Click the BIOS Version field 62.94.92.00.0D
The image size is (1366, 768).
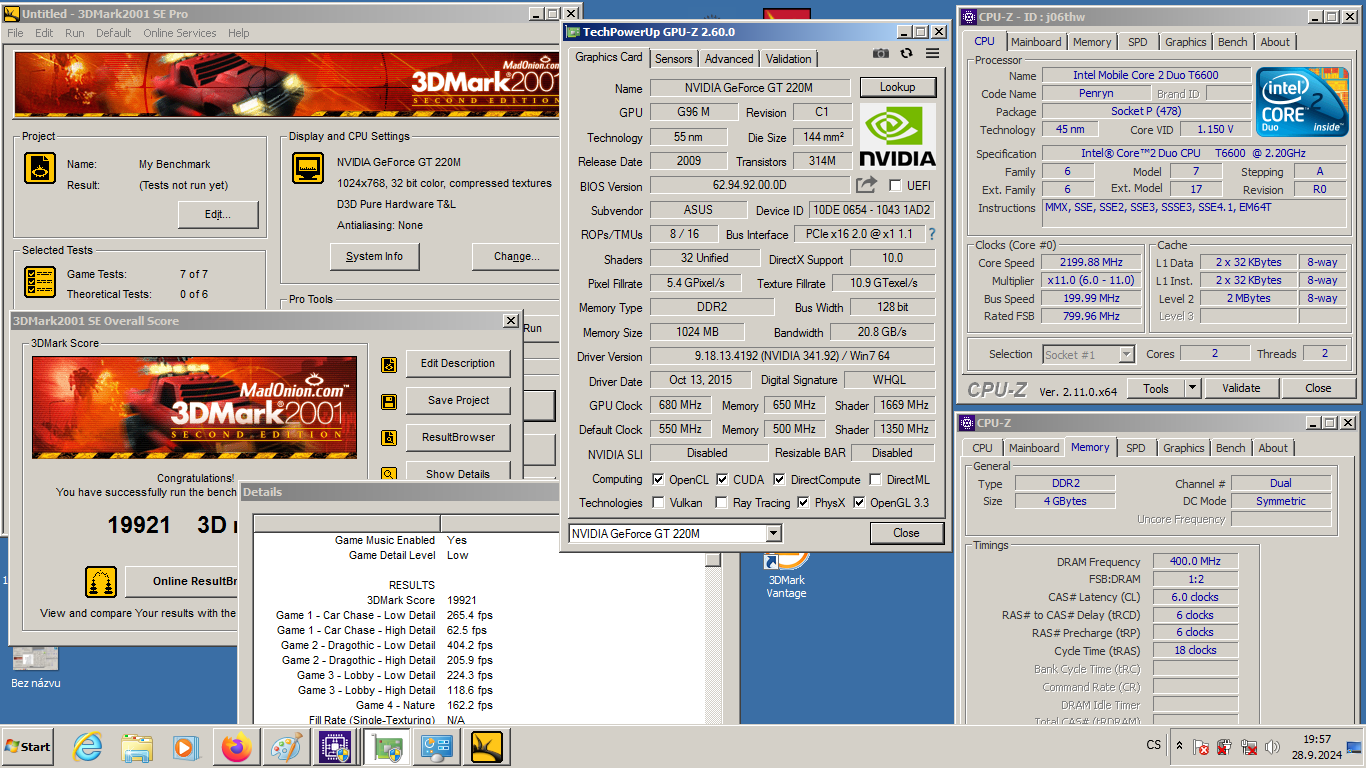[749, 185]
